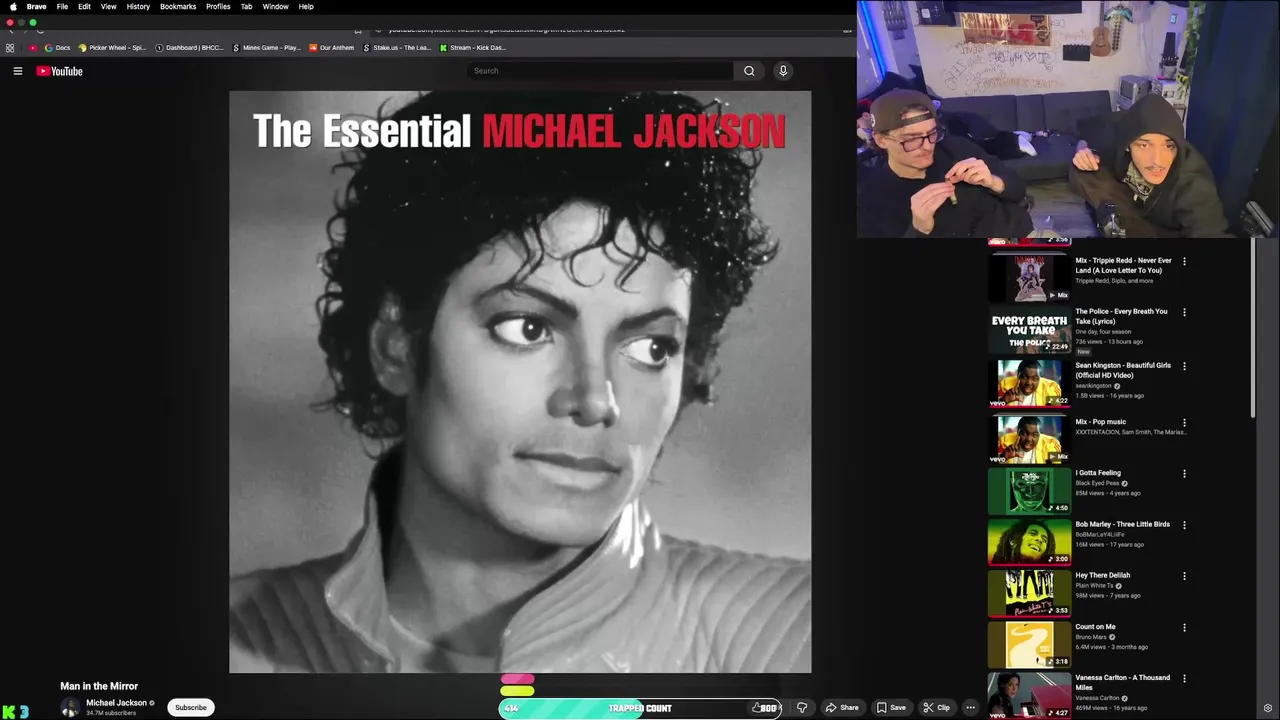Click the Michael Jackson video player
The height and width of the screenshot is (720, 1280).
tap(520, 382)
